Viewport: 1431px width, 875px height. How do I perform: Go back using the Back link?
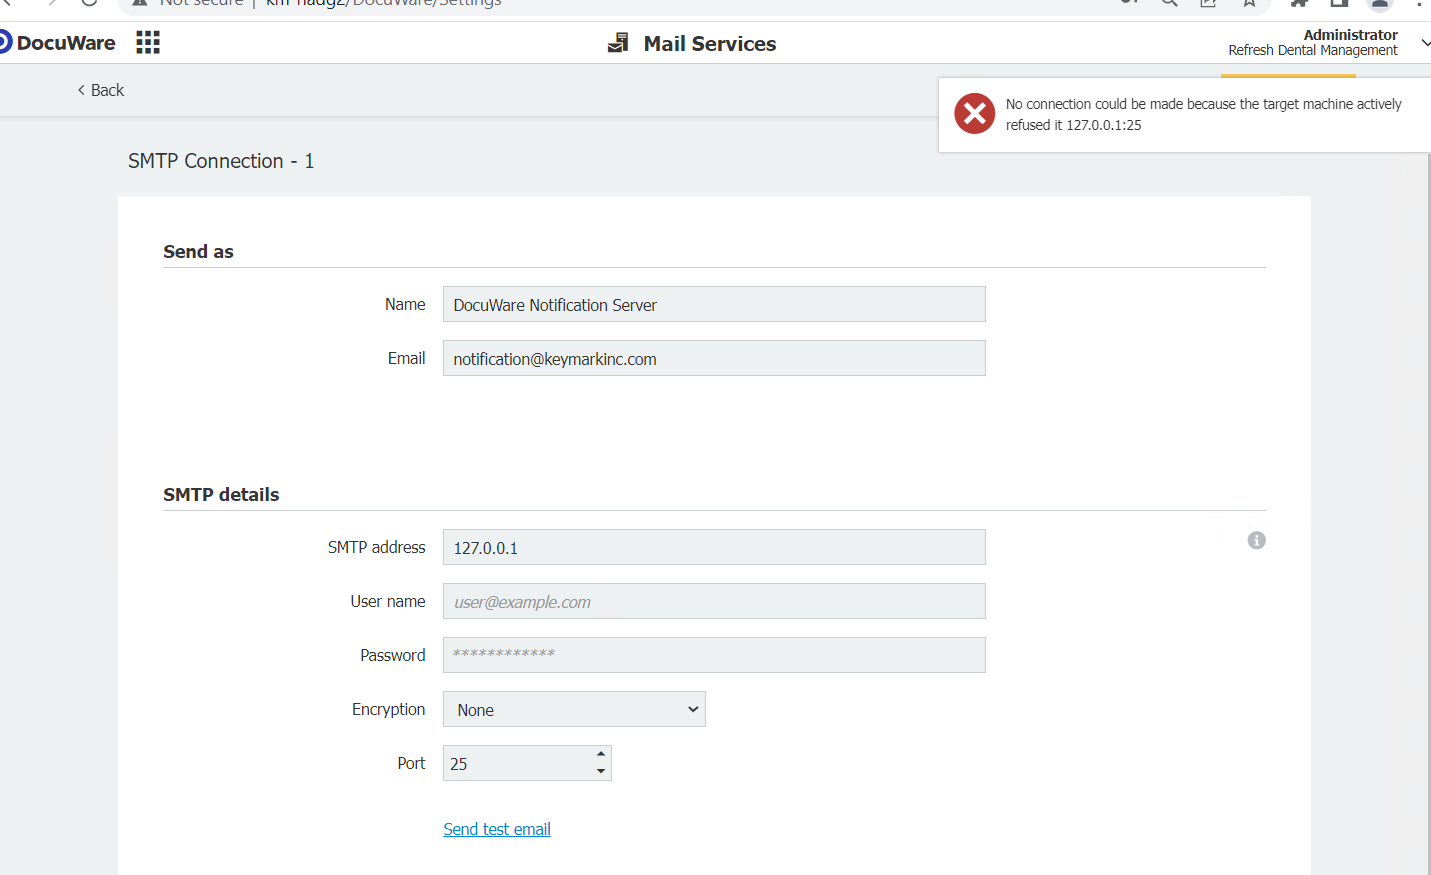coord(101,90)
